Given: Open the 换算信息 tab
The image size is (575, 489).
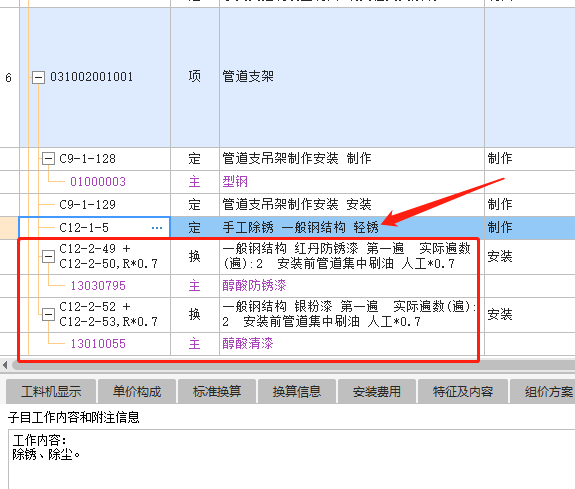Looking at the screenshot, I should [297, 391].
